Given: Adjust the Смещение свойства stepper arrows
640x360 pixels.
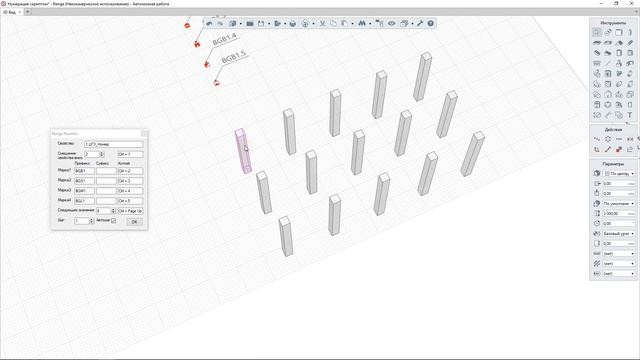Looking at the screenshot, I should pyautogui.click(x=102, y=154).
